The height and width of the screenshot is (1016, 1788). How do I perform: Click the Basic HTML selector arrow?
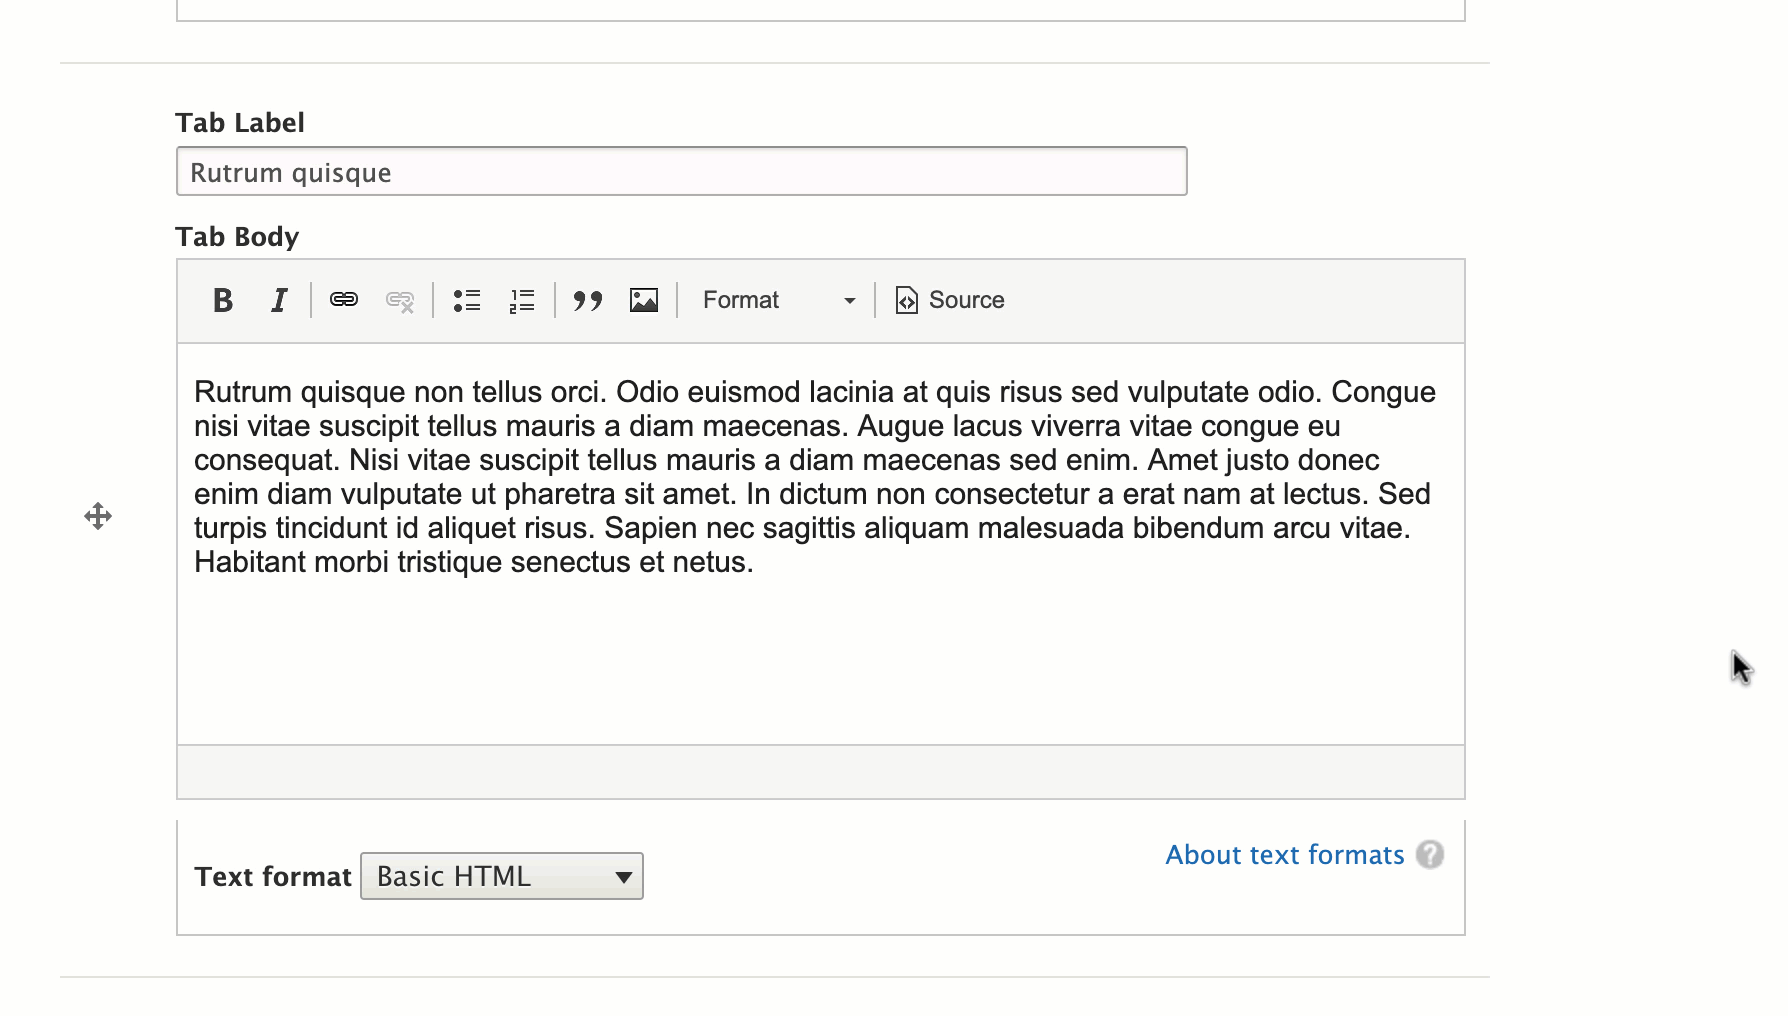tap(625, 875)
